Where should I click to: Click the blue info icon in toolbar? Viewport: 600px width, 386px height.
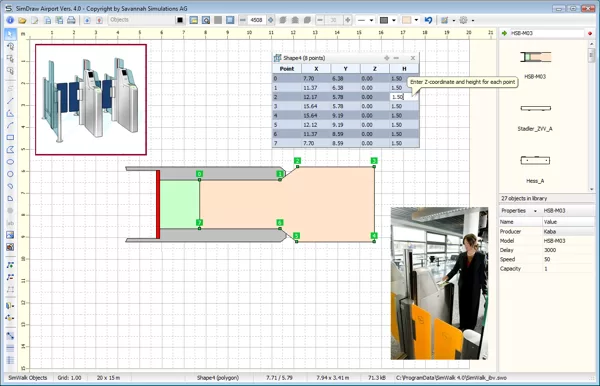pos(10,20)
